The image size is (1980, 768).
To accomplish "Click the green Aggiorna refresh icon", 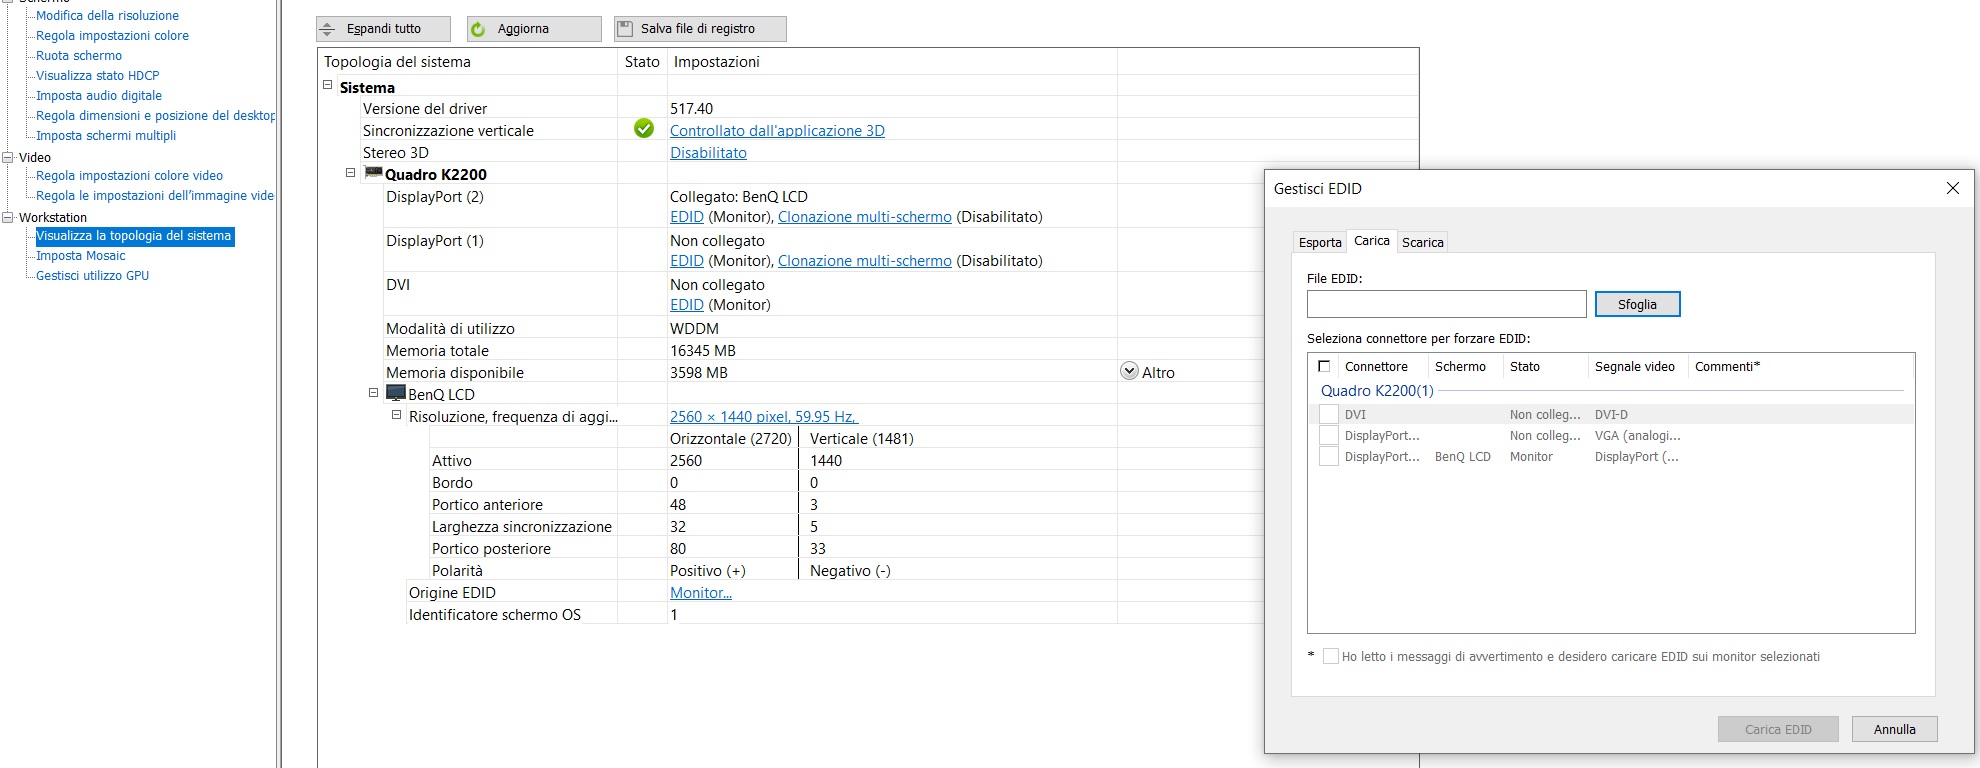I will click(x=478, y=29).
